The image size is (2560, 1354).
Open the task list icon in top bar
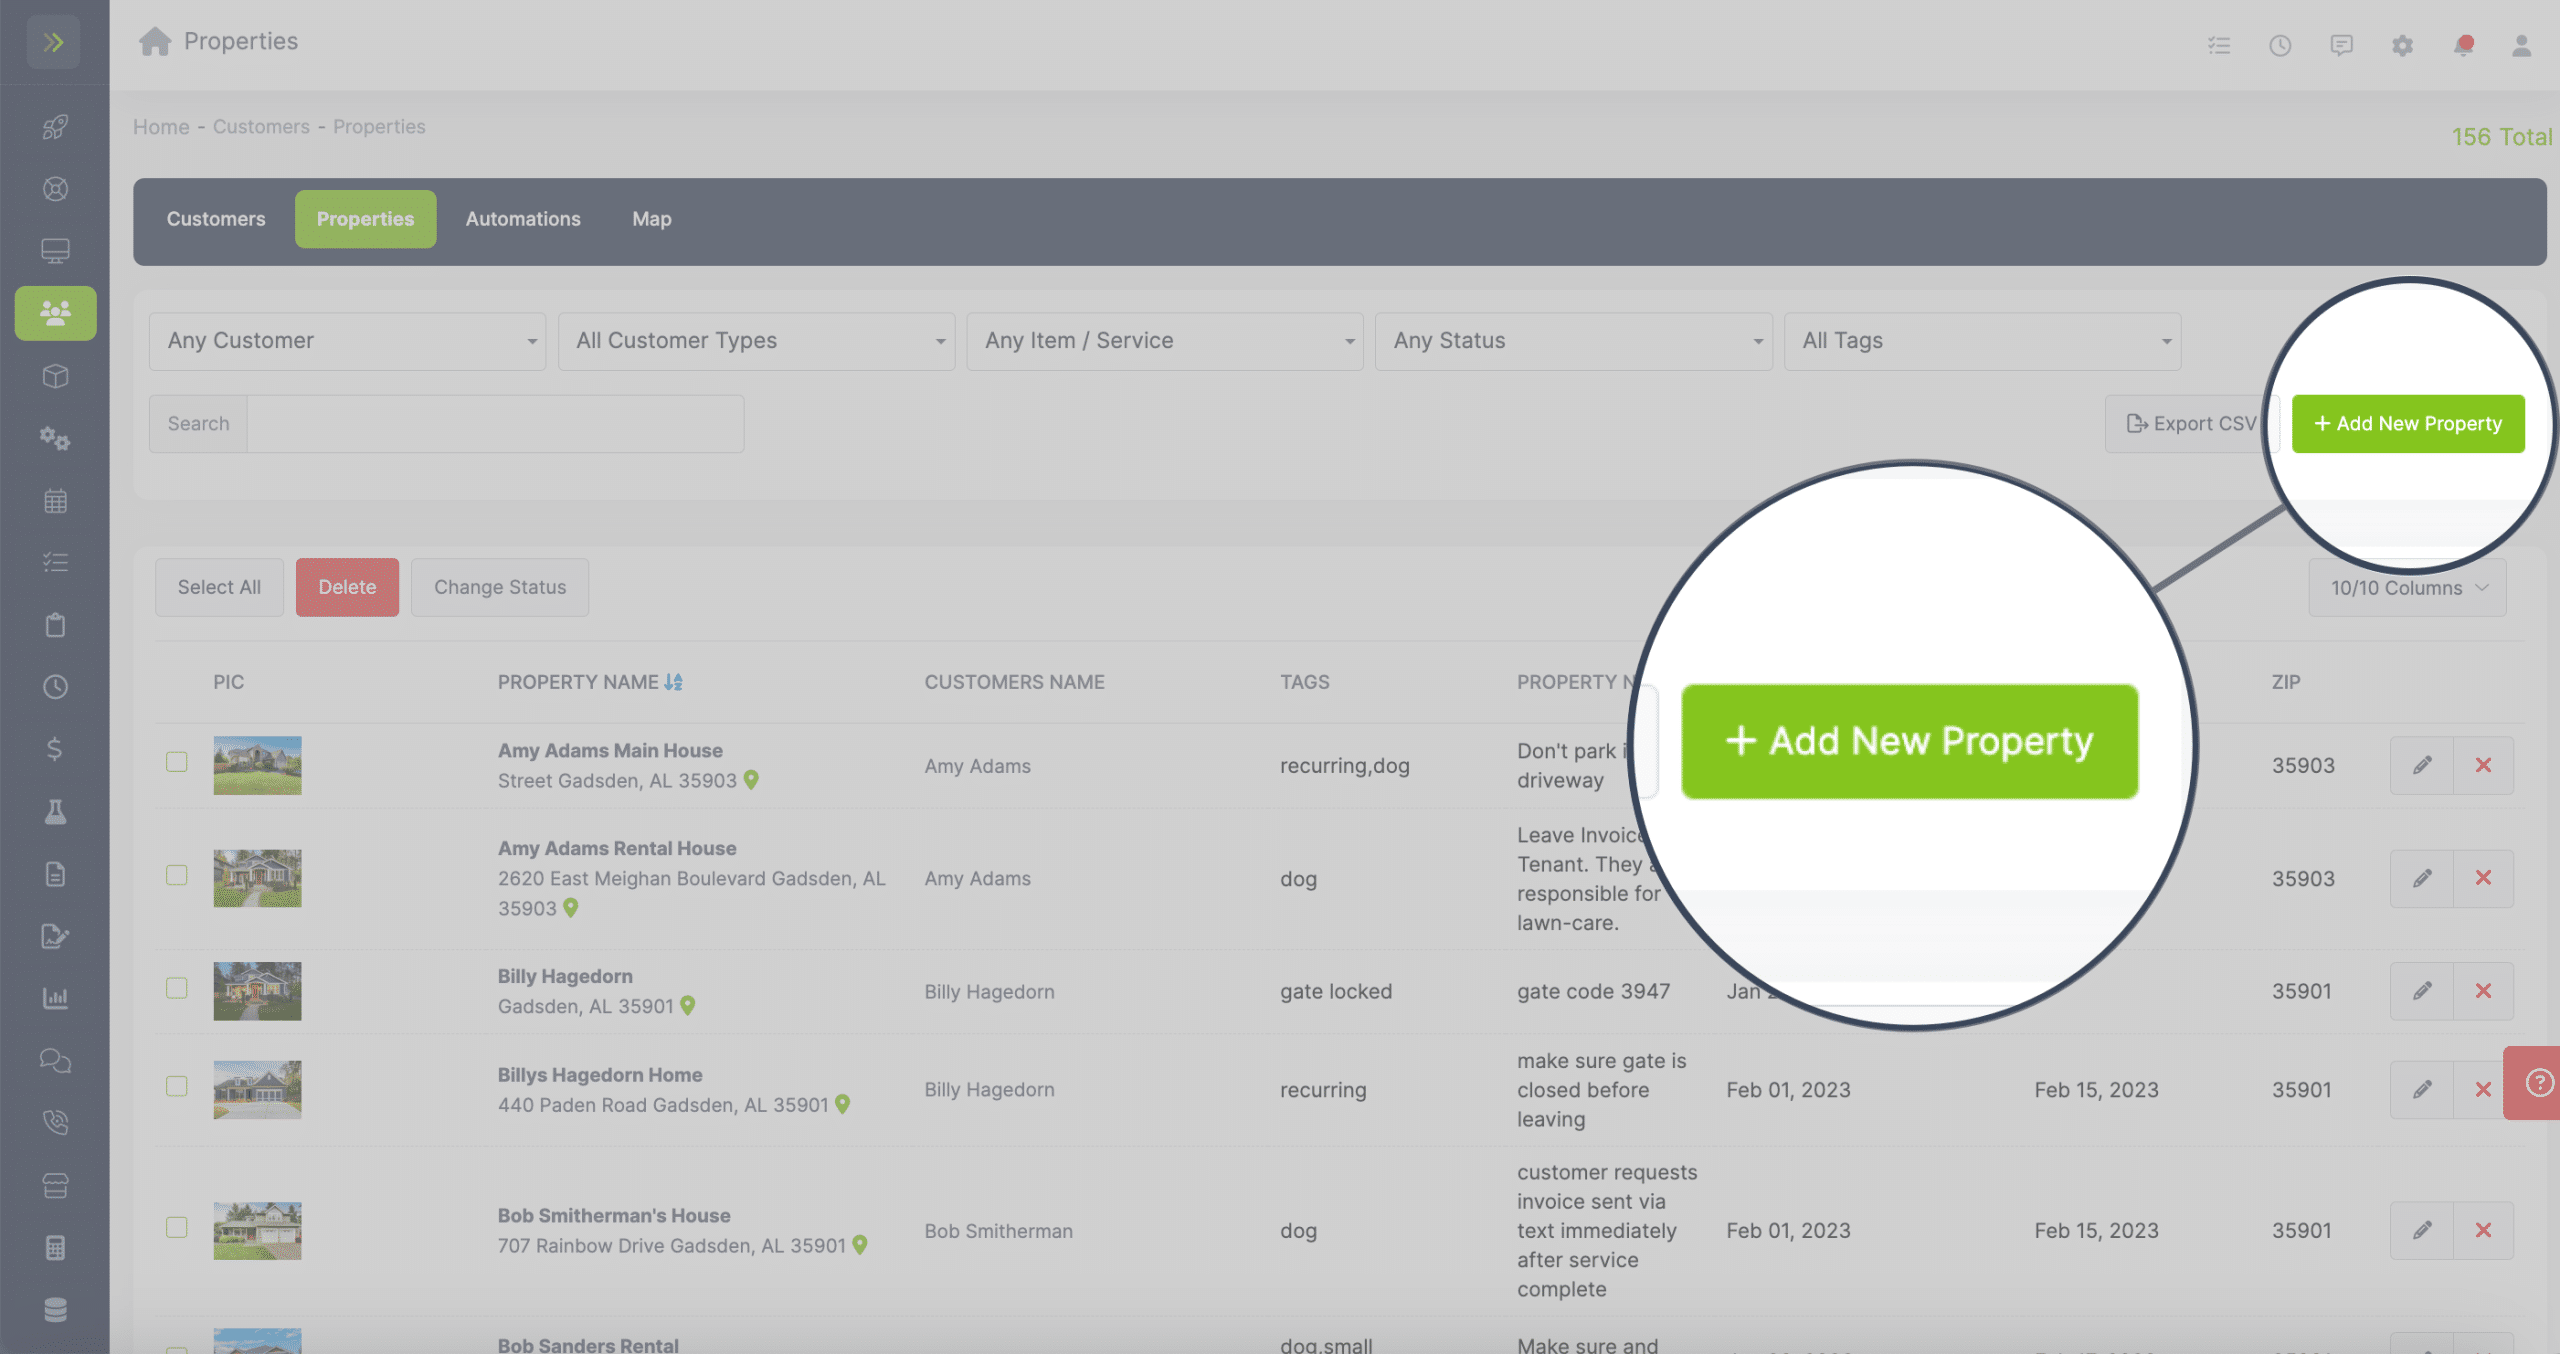pyautogui.click(x=2219, y=45)
